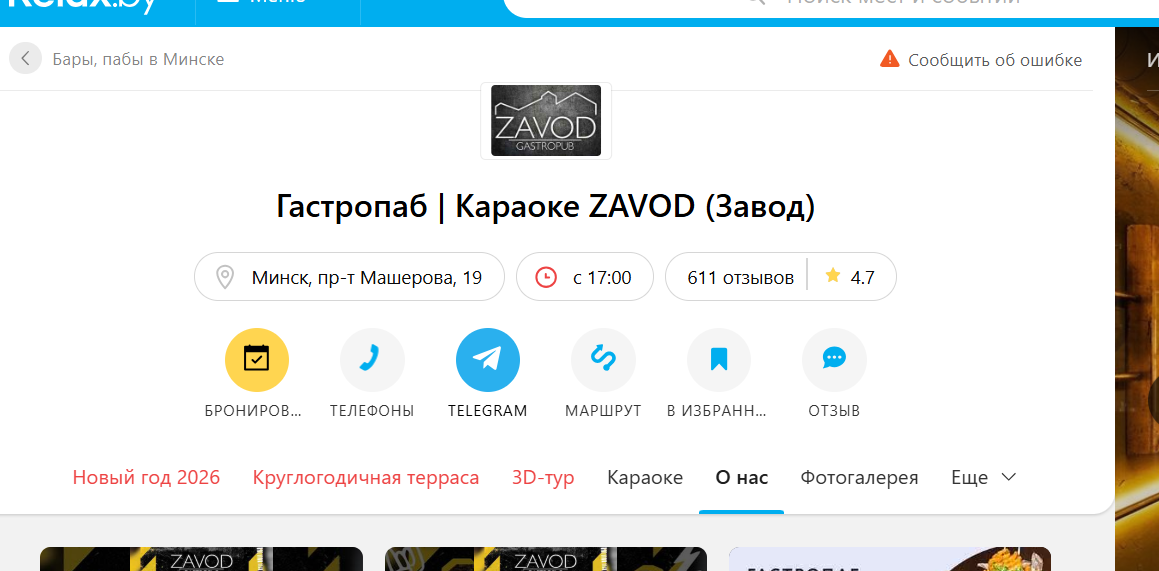Viewport: 1159px width, 571px height.
Task: Click the ZAVOD Gastropub logo
Action: (546, 121)
